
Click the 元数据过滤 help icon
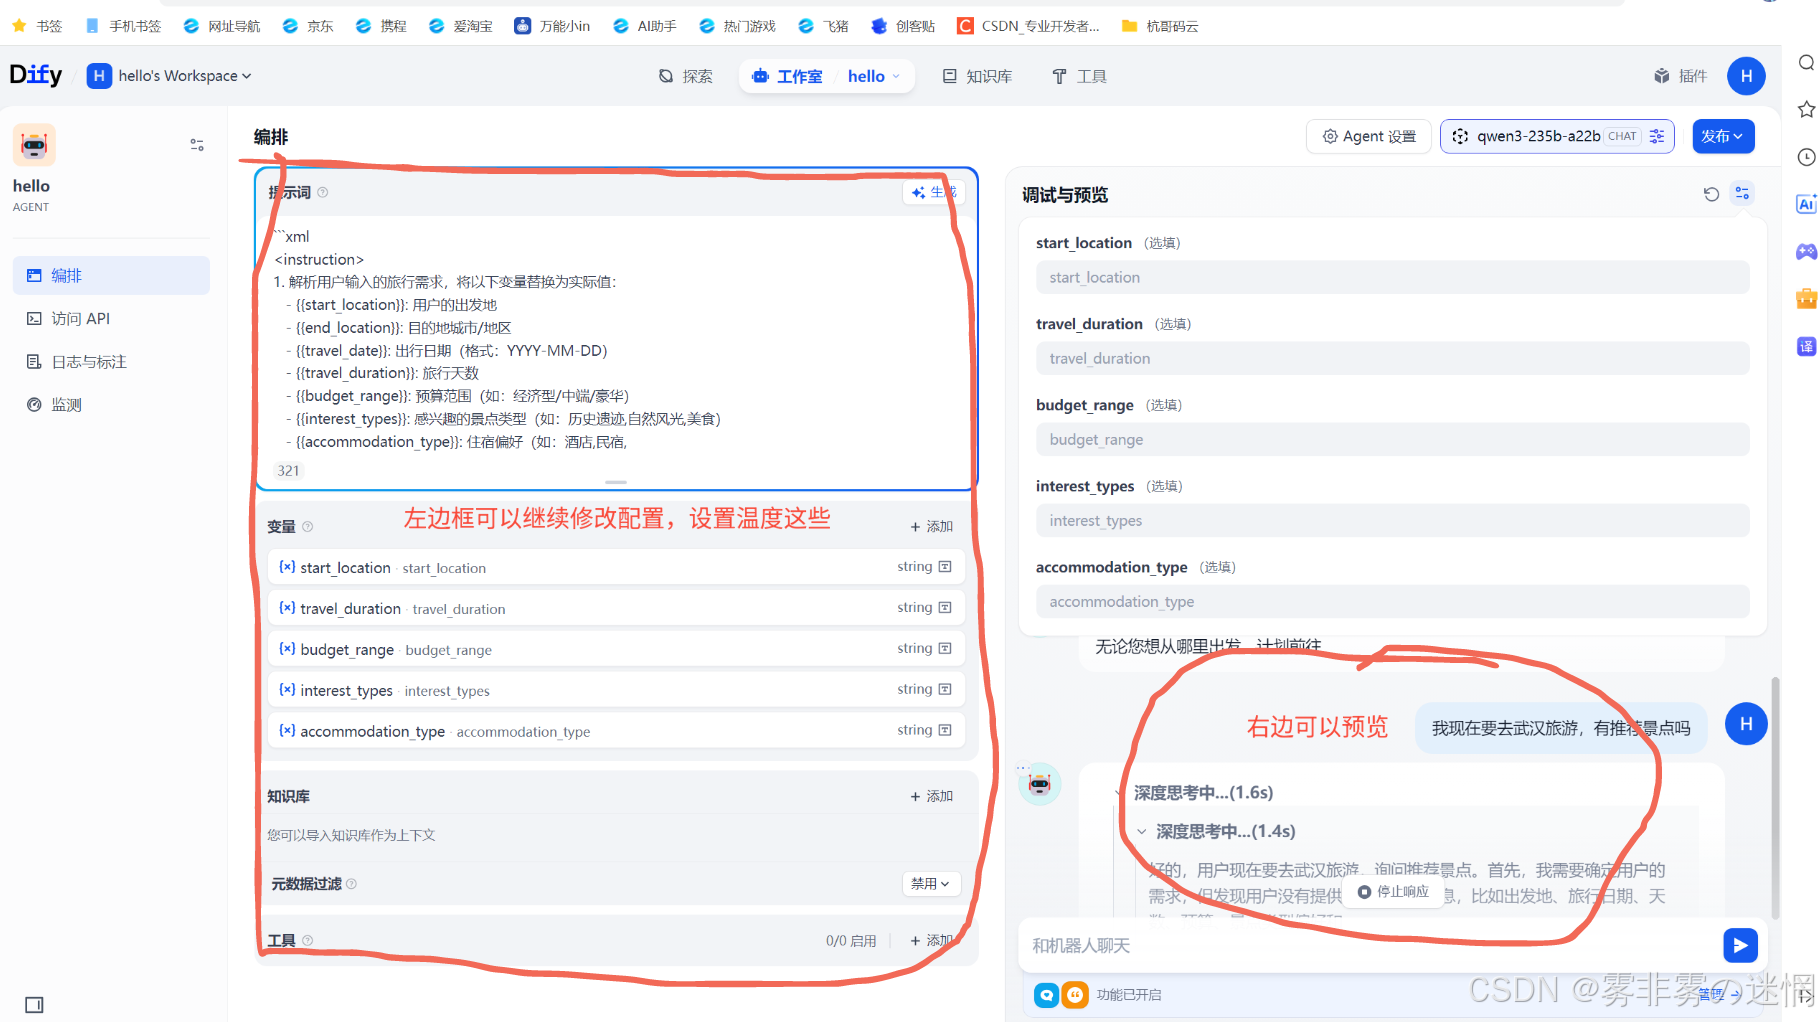point(352,883)
